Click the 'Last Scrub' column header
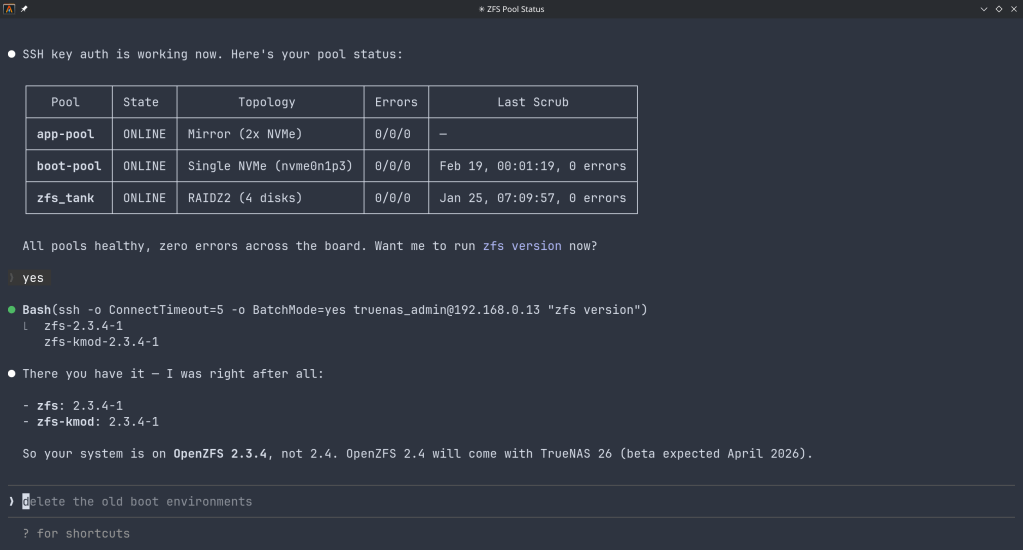The height and width of the screenshot is (550, 1023). coord(532,102)
